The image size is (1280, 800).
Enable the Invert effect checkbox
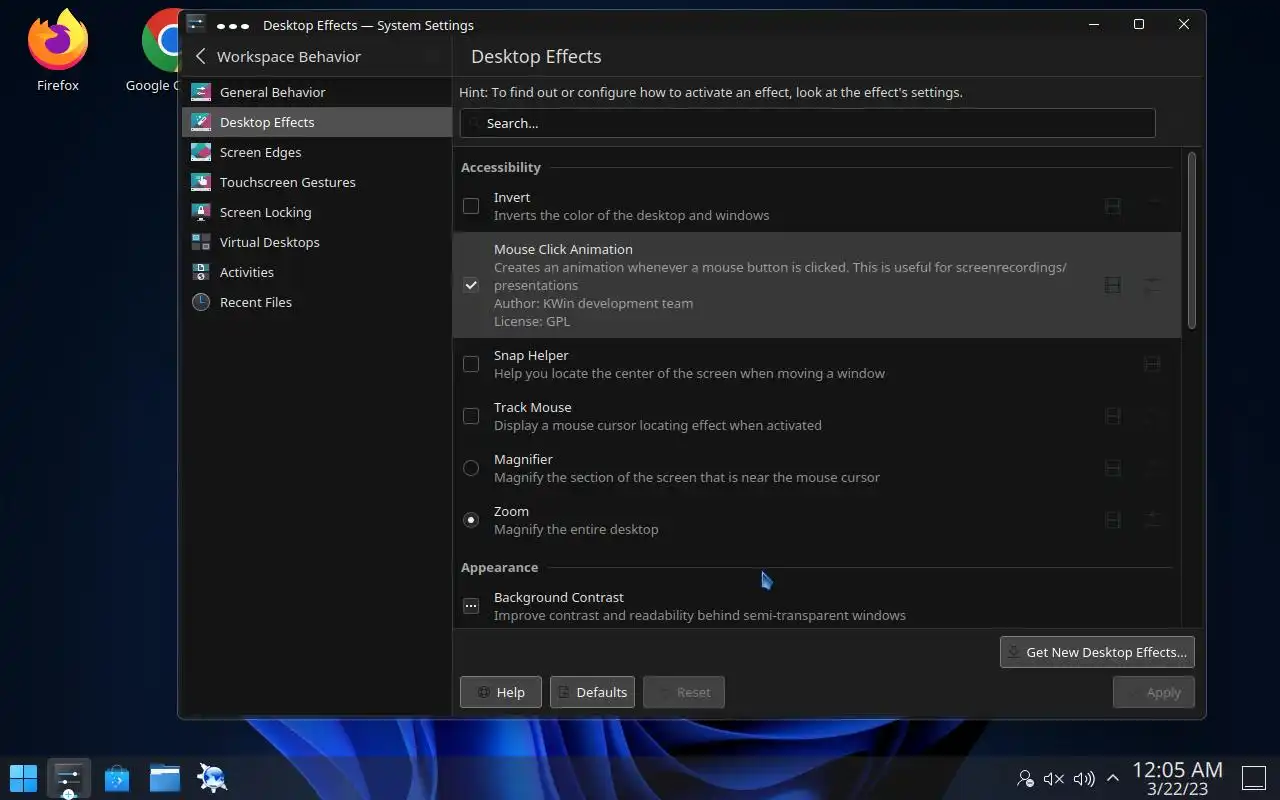[x=471, y=206]
